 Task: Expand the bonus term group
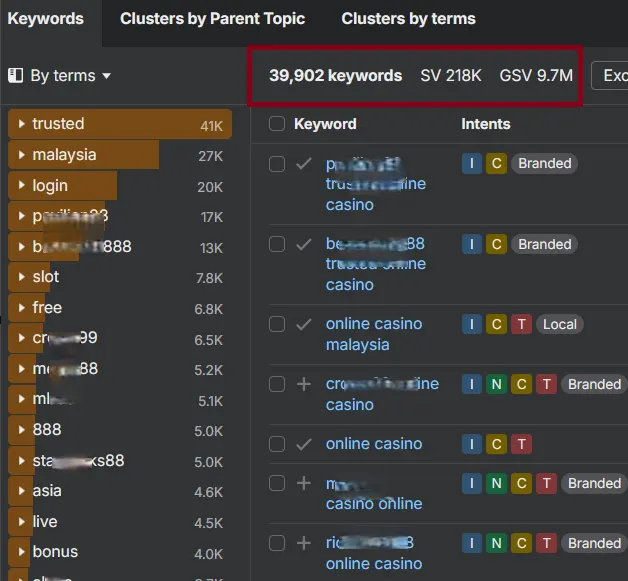click(x=22, y=552)
